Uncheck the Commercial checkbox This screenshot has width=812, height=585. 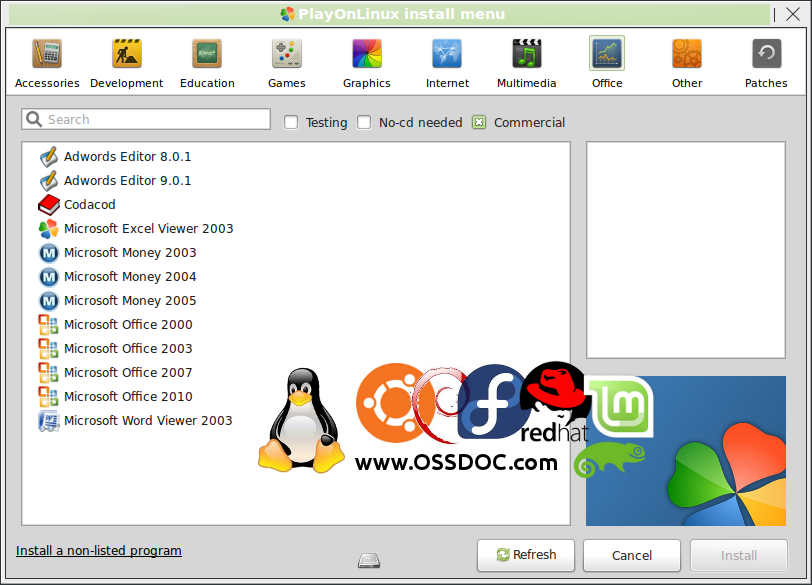click(479, 122)
